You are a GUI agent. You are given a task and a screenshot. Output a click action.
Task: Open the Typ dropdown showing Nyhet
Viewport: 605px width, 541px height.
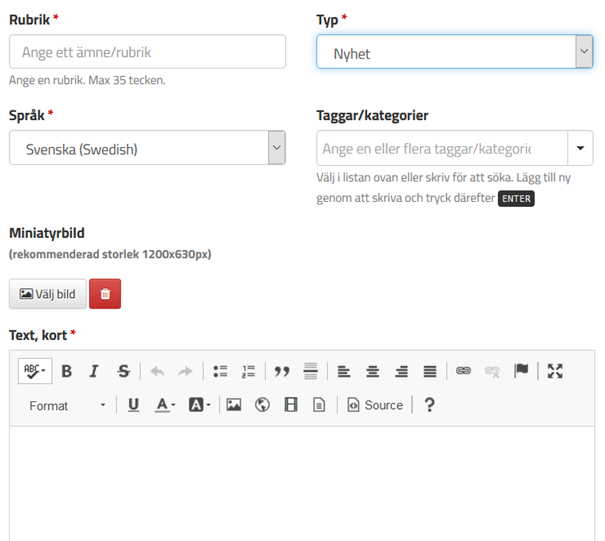coord(454,53)
